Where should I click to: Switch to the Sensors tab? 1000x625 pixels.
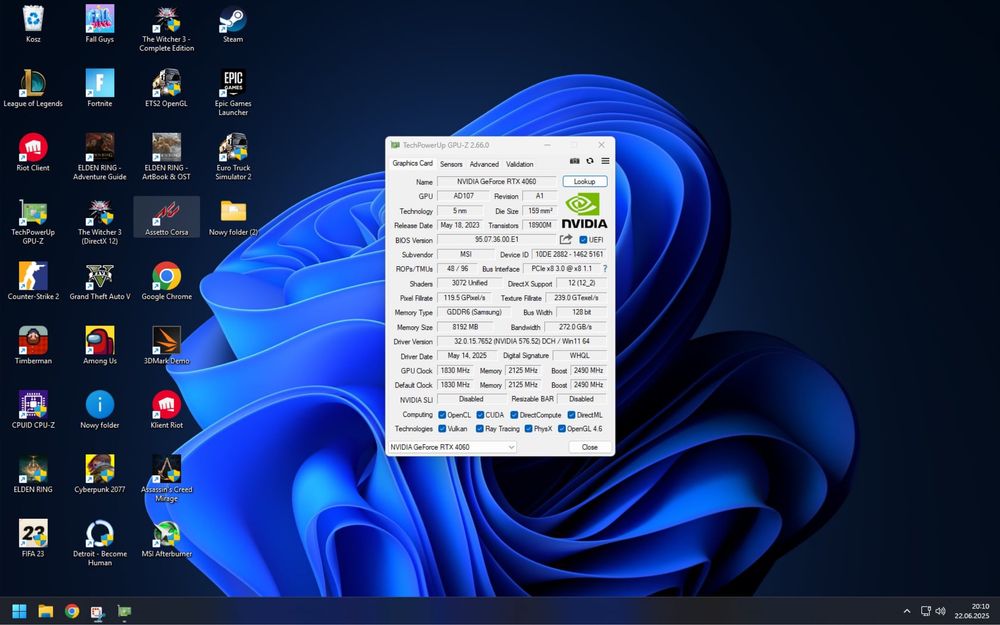click(x=451, y=164)
